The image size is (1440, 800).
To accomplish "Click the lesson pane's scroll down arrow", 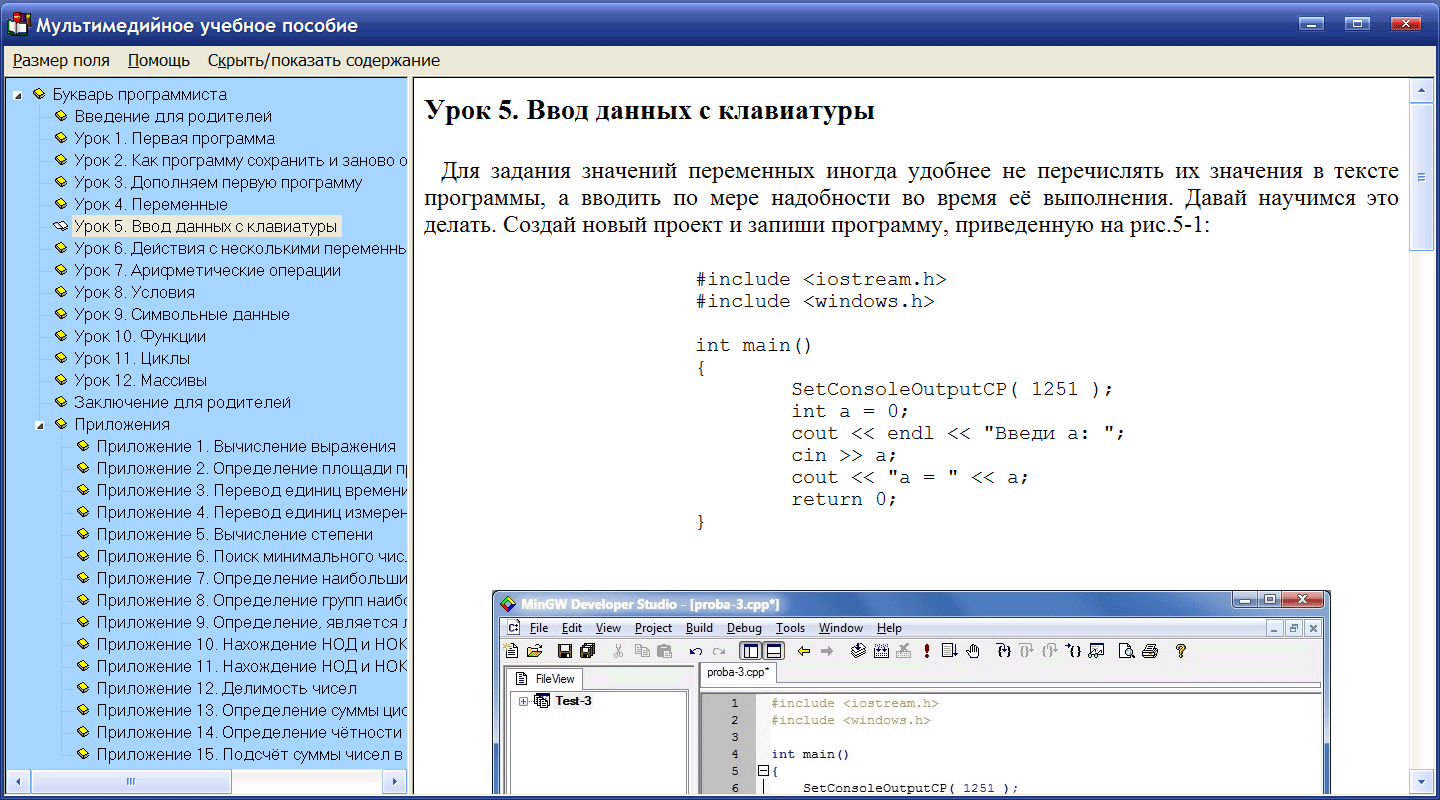I will click(1421, 780).
